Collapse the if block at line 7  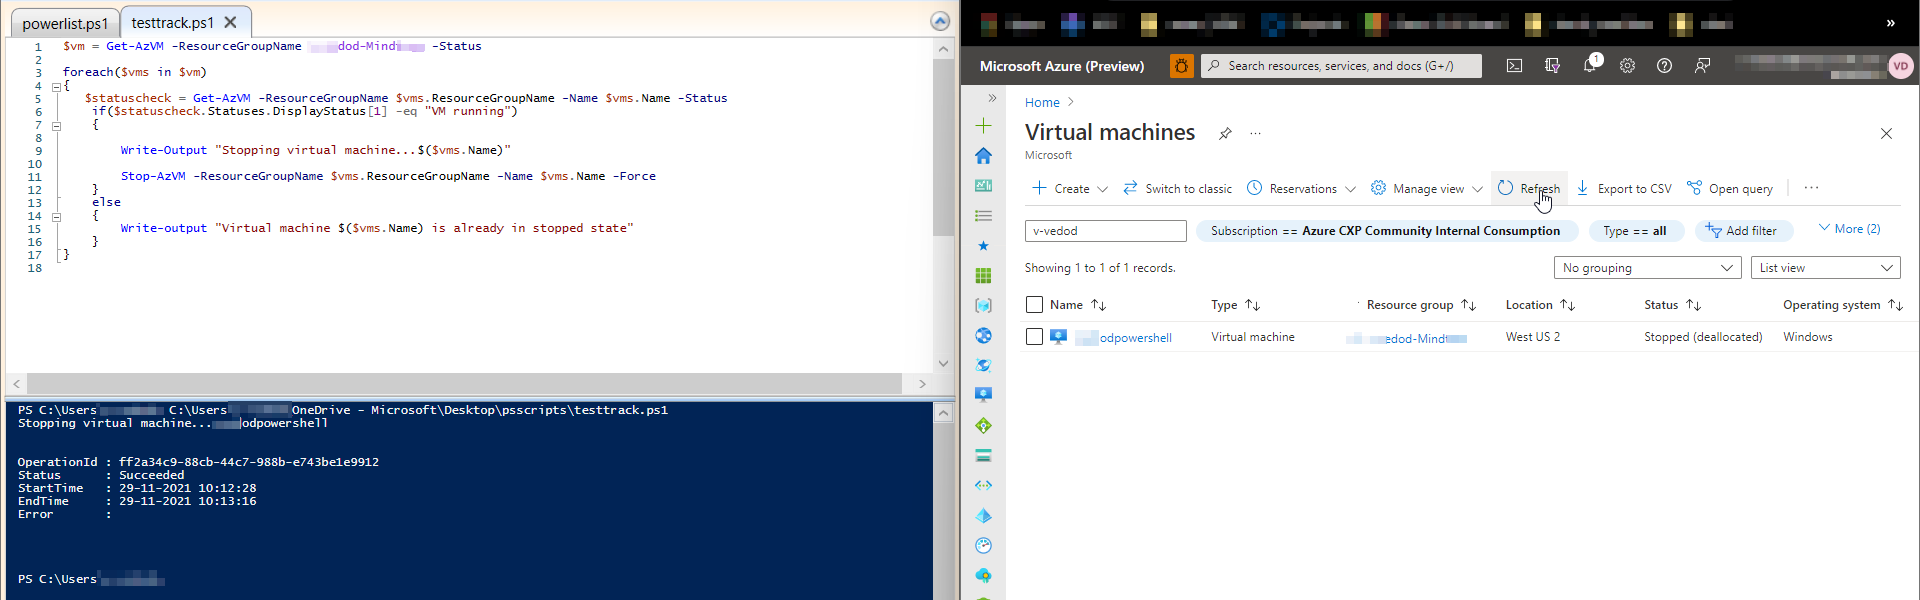point(56,126)
